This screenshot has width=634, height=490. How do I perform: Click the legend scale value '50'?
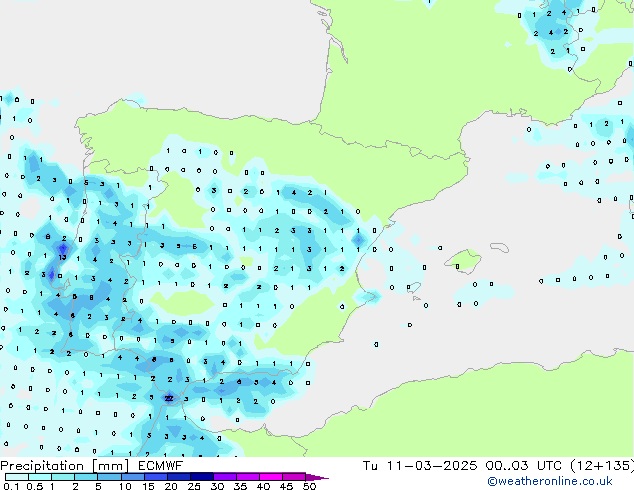tap(309, 486)
